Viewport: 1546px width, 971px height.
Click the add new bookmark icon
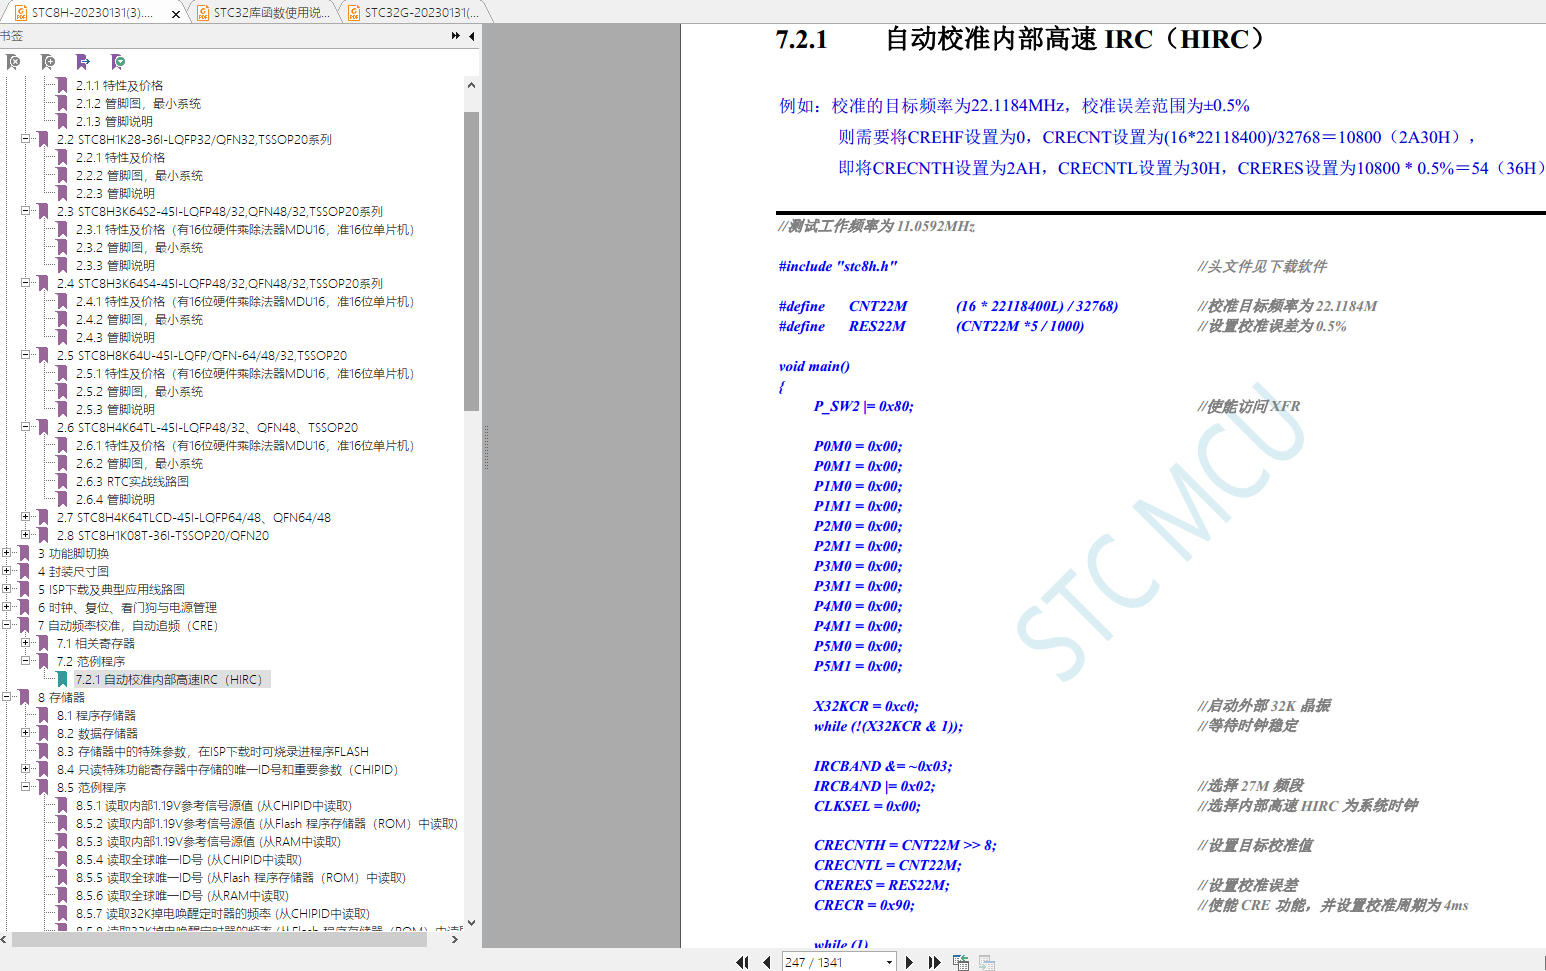[x=48, y=62]
